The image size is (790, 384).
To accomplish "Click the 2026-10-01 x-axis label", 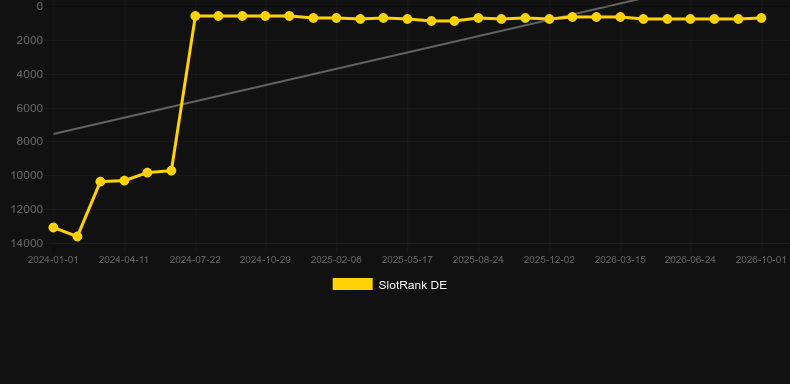I will click(x=761, y=260).
